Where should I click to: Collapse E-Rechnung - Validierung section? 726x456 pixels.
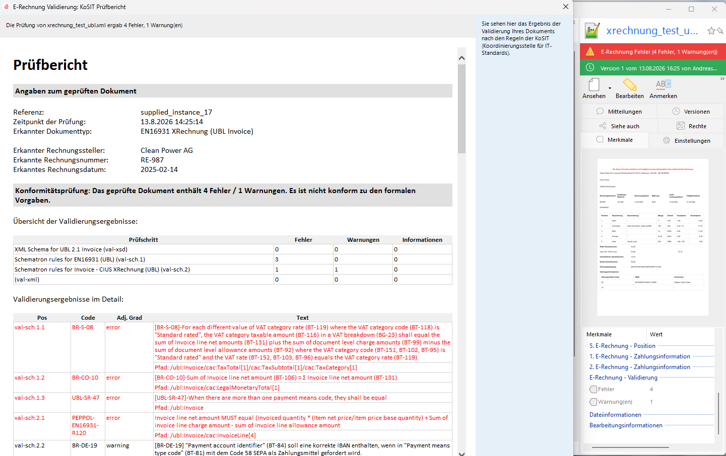[623, 378]
